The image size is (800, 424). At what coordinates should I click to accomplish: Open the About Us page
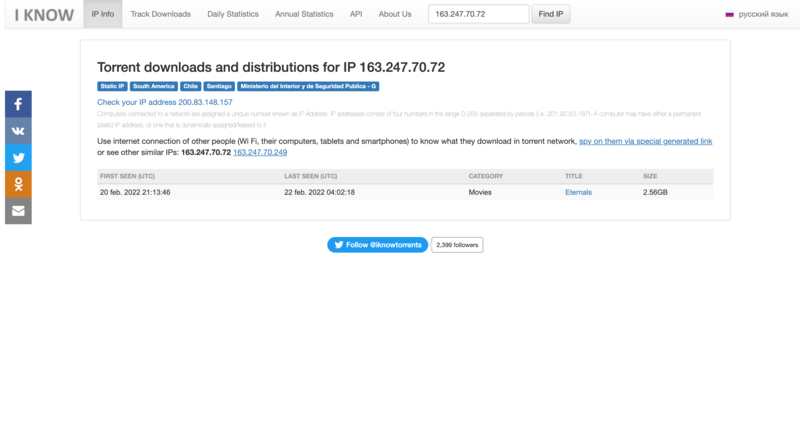coord(395,15)
